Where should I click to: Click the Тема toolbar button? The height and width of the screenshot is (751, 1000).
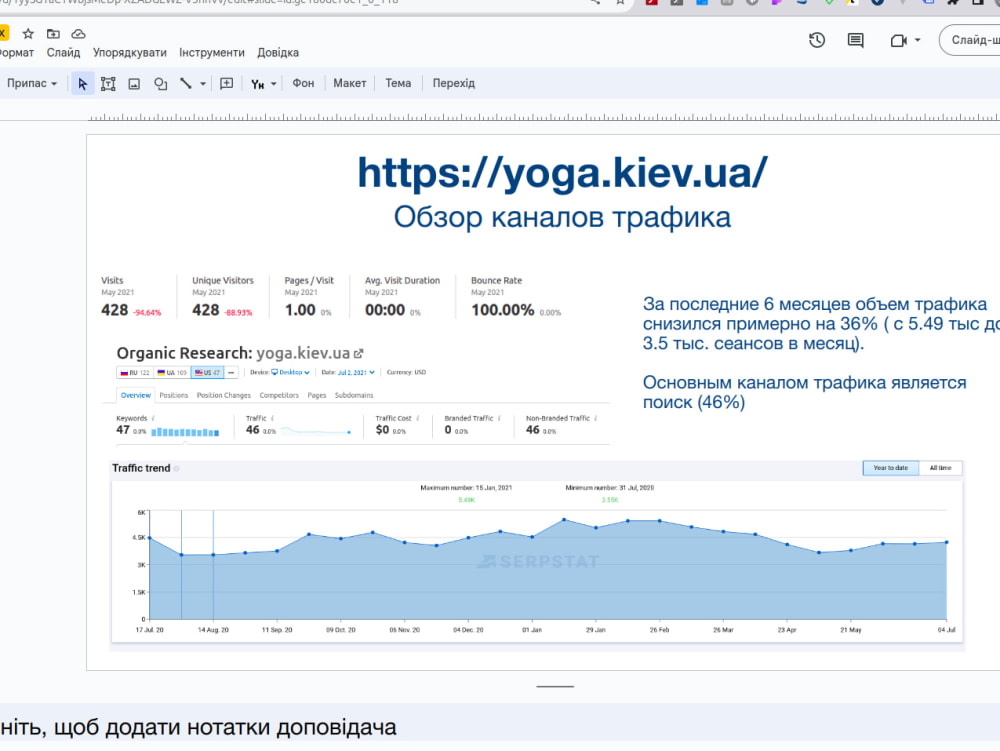click(398, 84)
